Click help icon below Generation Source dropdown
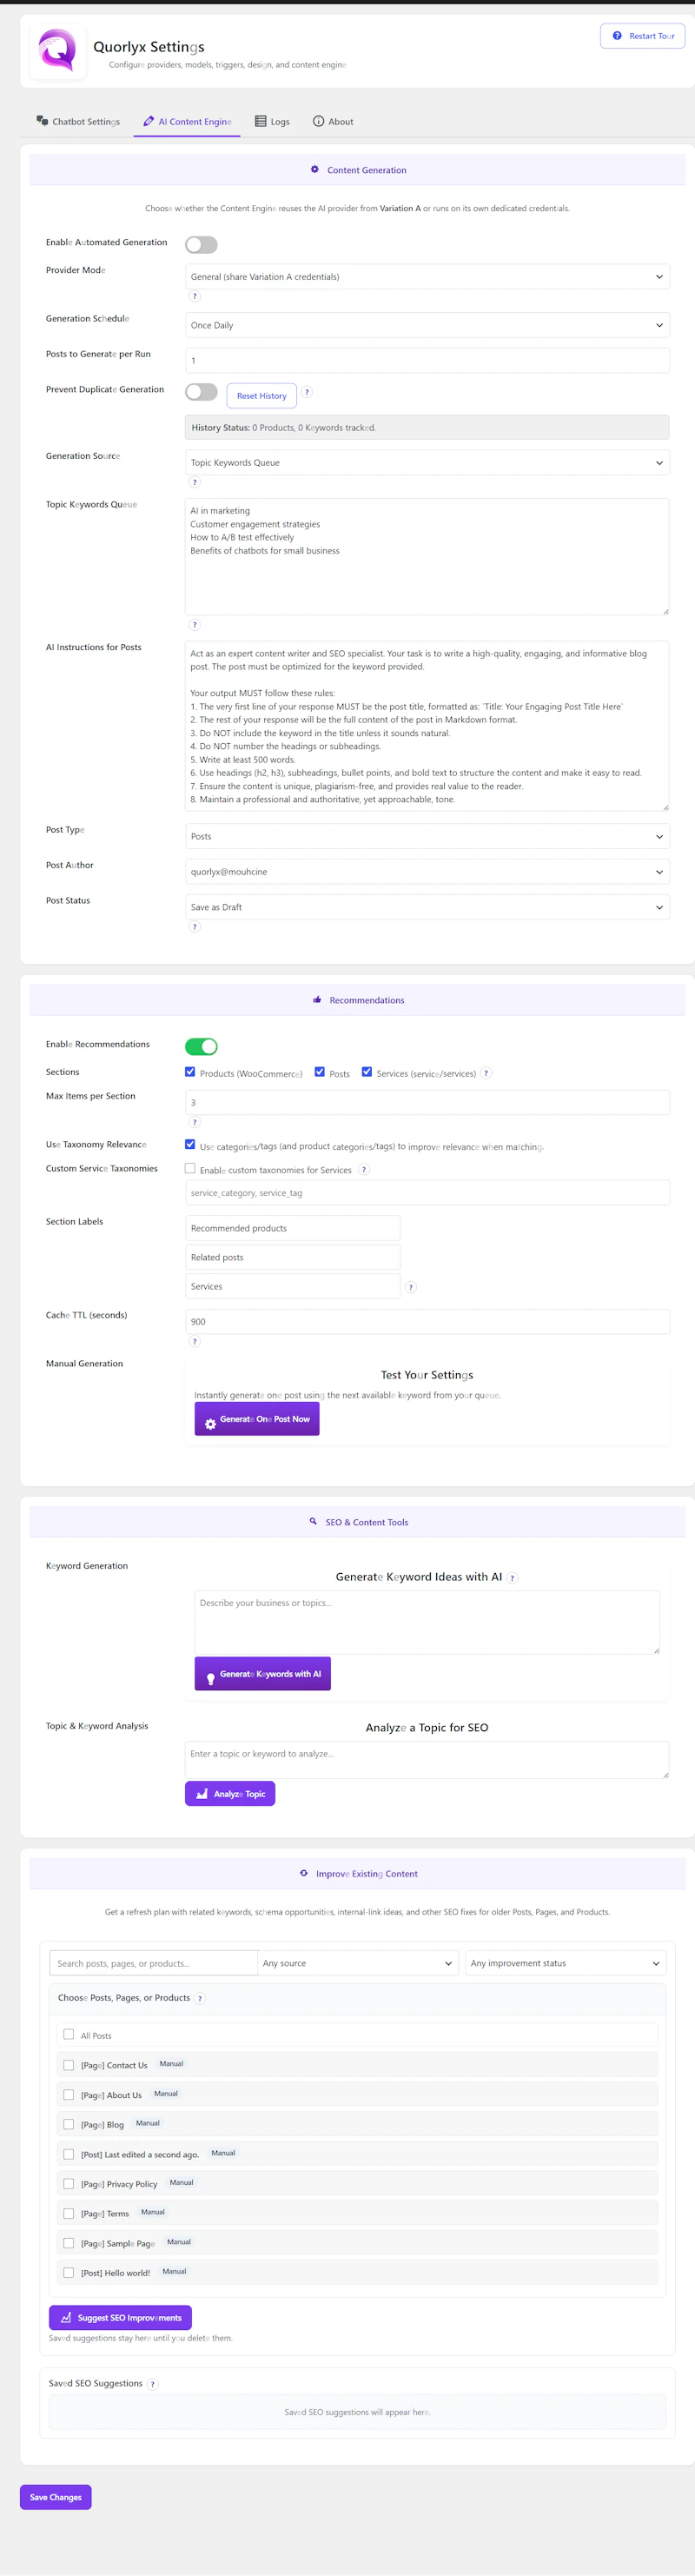The height and width of the screenshot is (2576, 695). (x=195, y=482)
